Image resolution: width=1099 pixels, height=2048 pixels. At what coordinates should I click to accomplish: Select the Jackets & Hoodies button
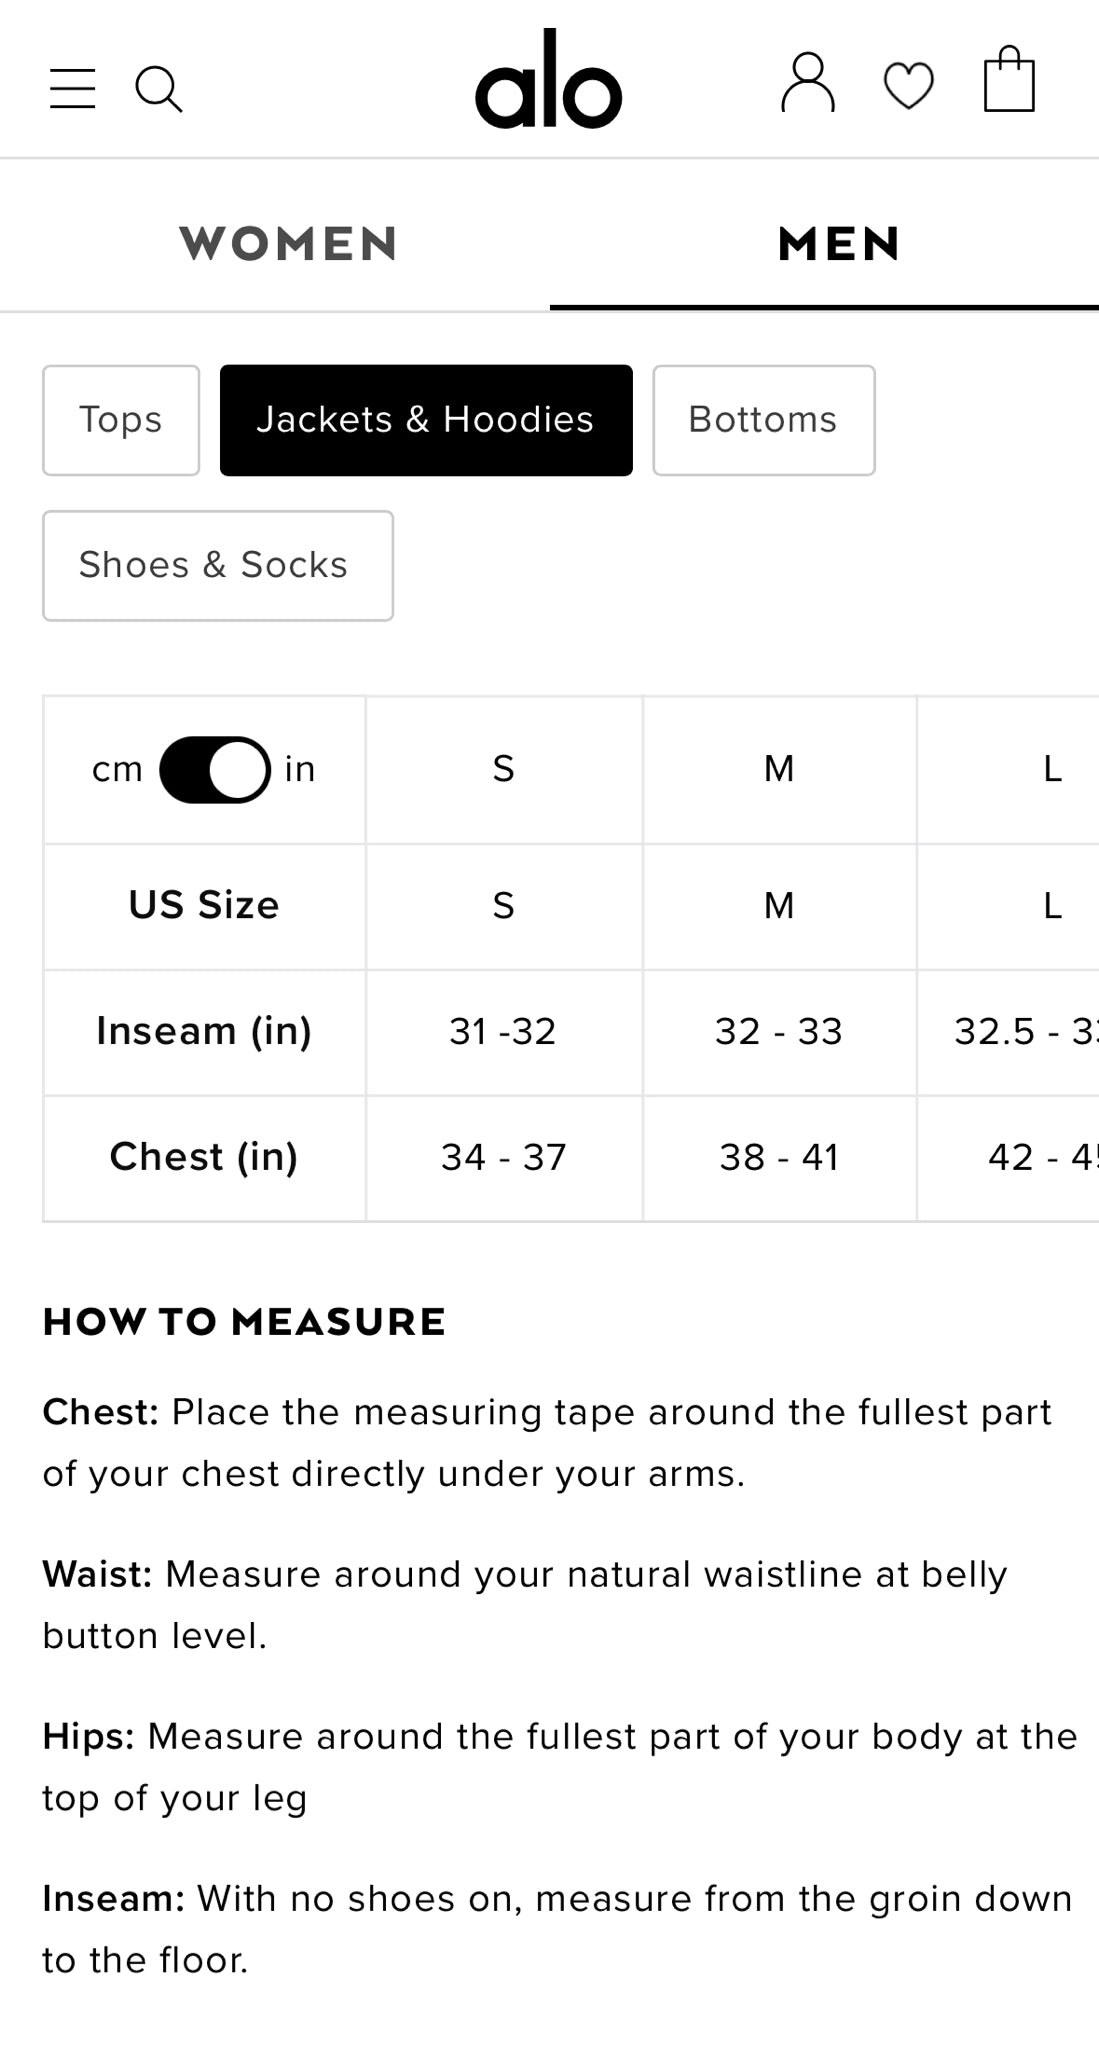[x=426, y=420]
